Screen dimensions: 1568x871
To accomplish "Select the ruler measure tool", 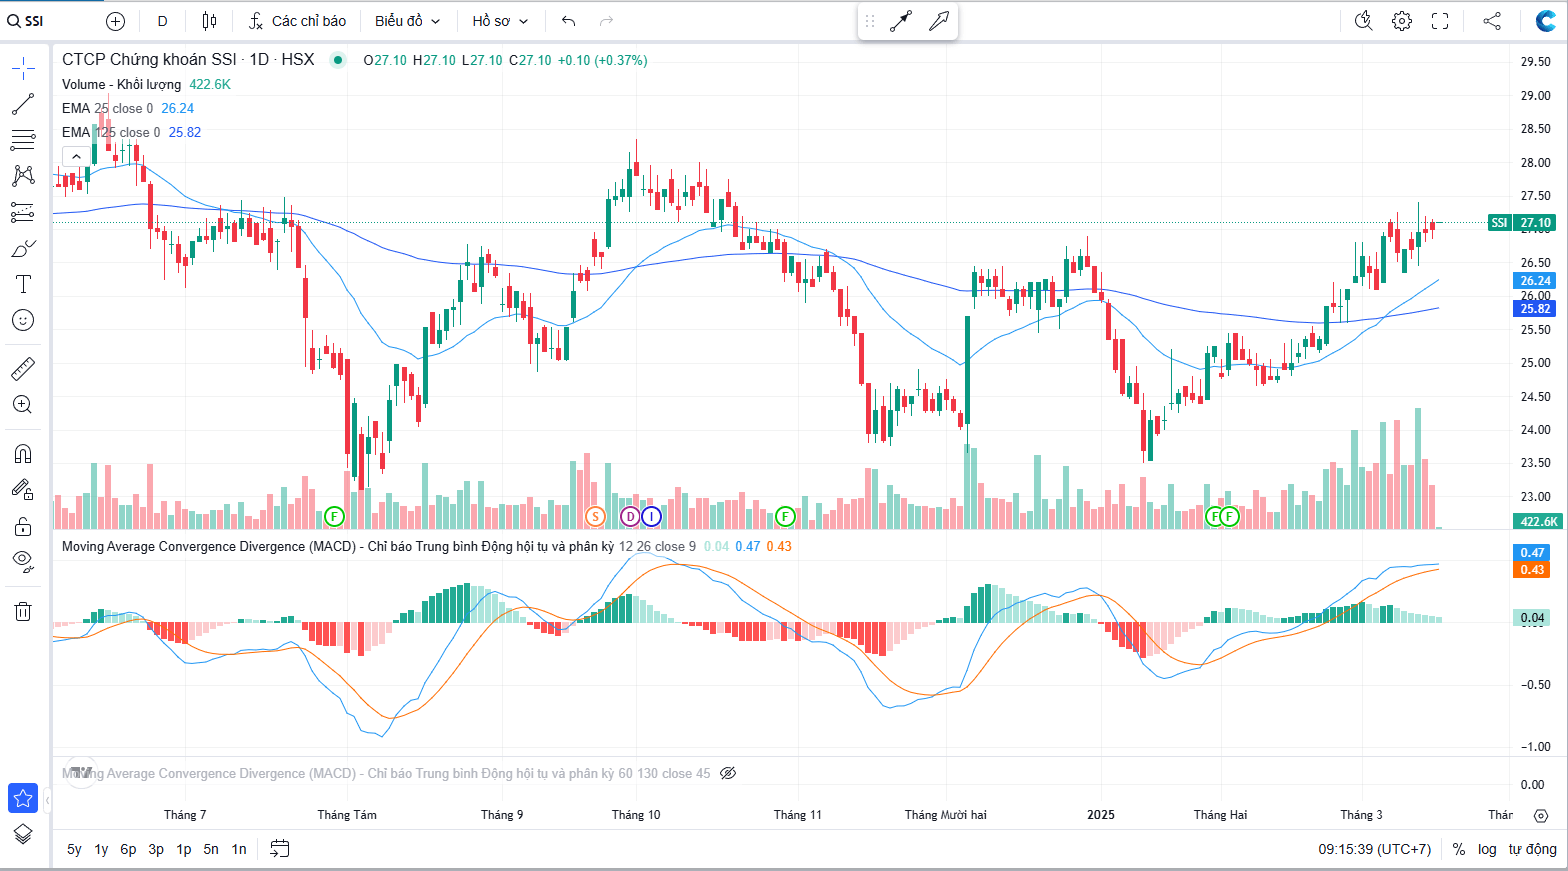I will (23, 369).
